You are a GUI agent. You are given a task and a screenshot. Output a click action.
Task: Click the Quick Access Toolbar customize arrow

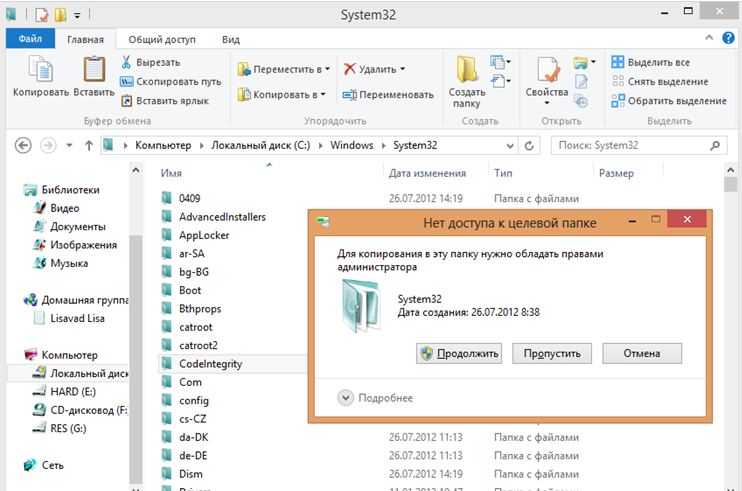(77, 16)
